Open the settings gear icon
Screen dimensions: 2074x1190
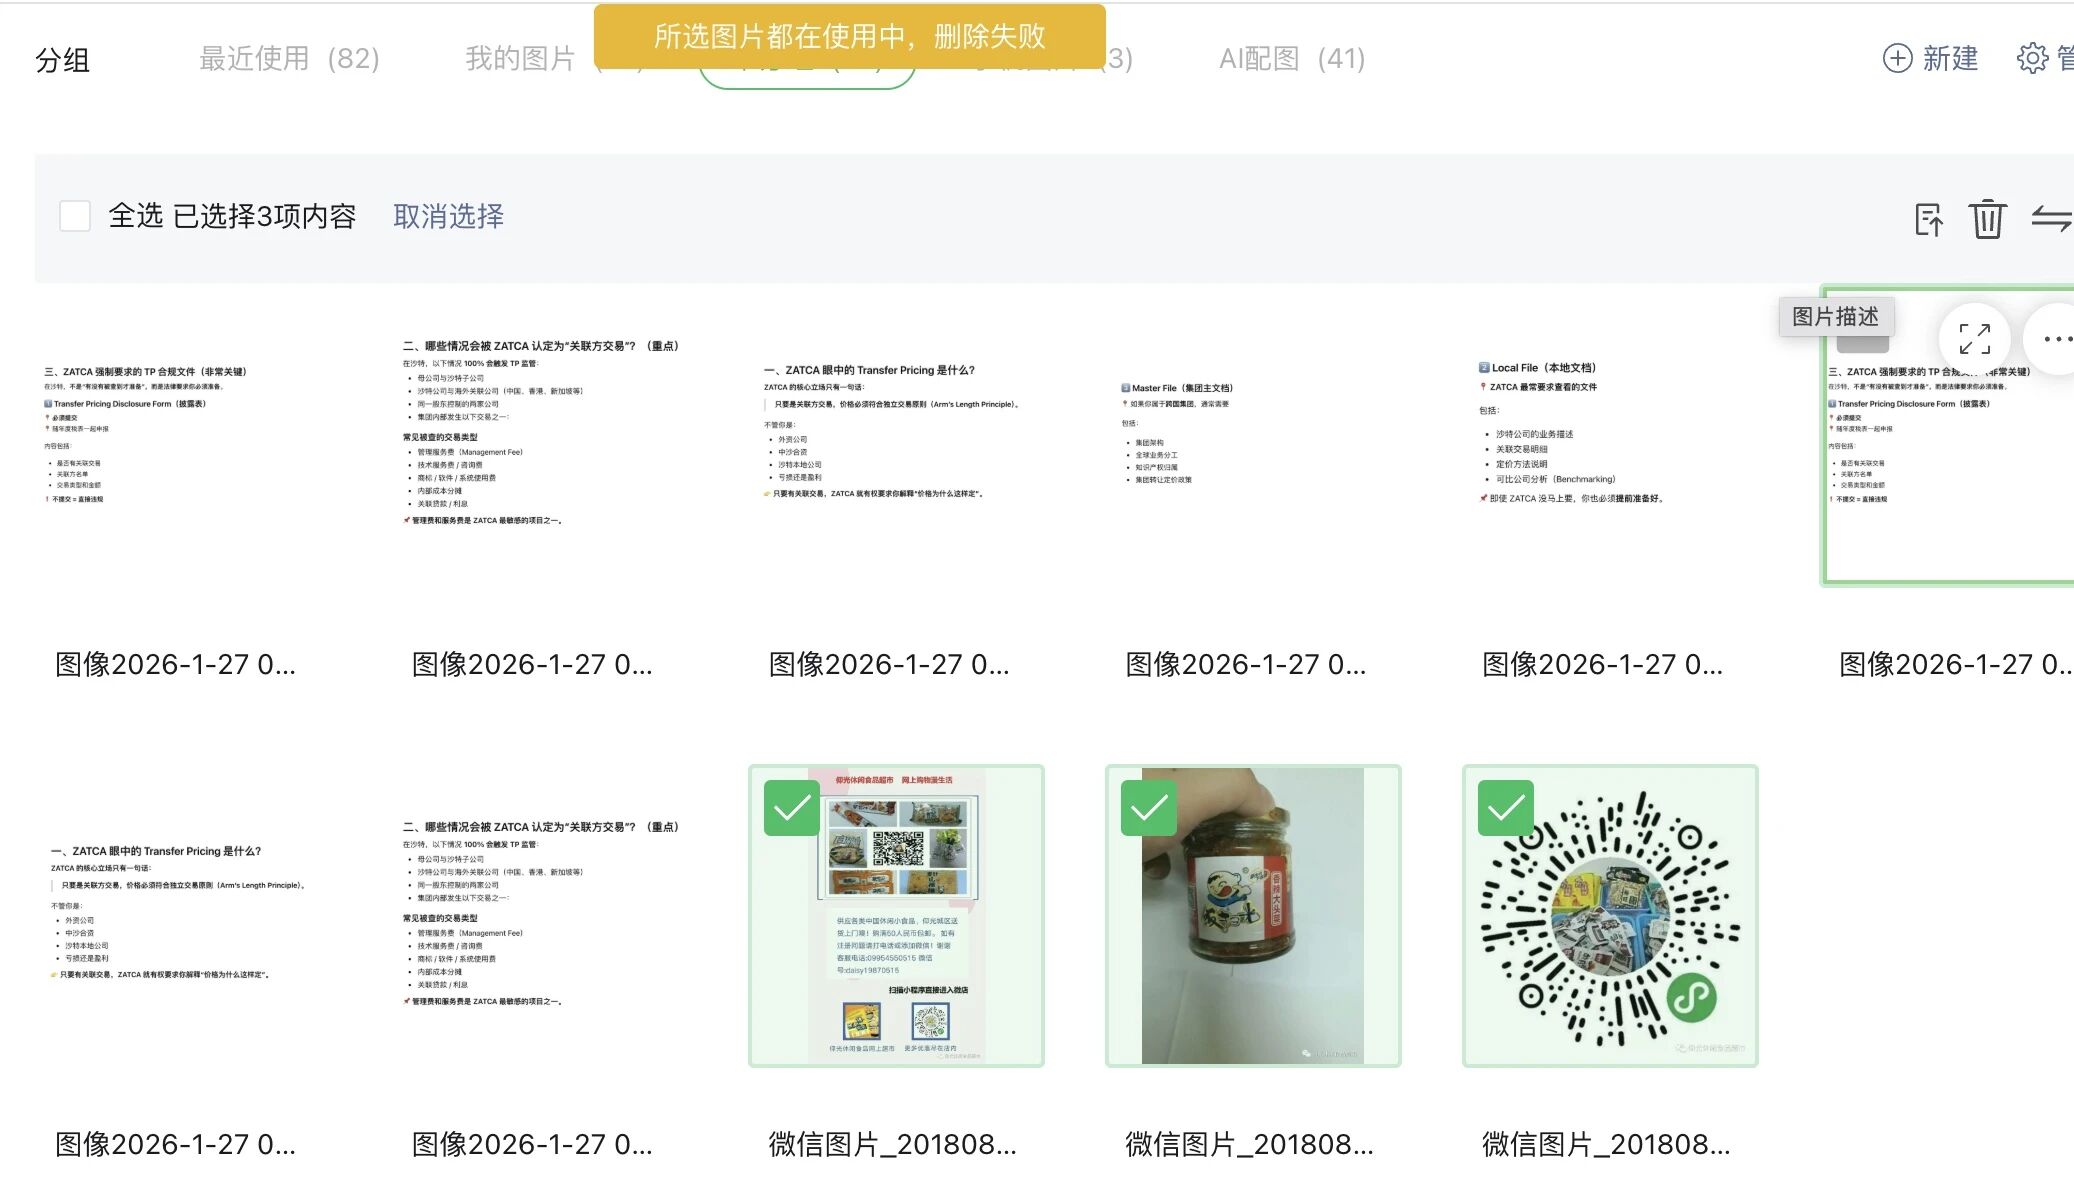tap(2032, 58)
